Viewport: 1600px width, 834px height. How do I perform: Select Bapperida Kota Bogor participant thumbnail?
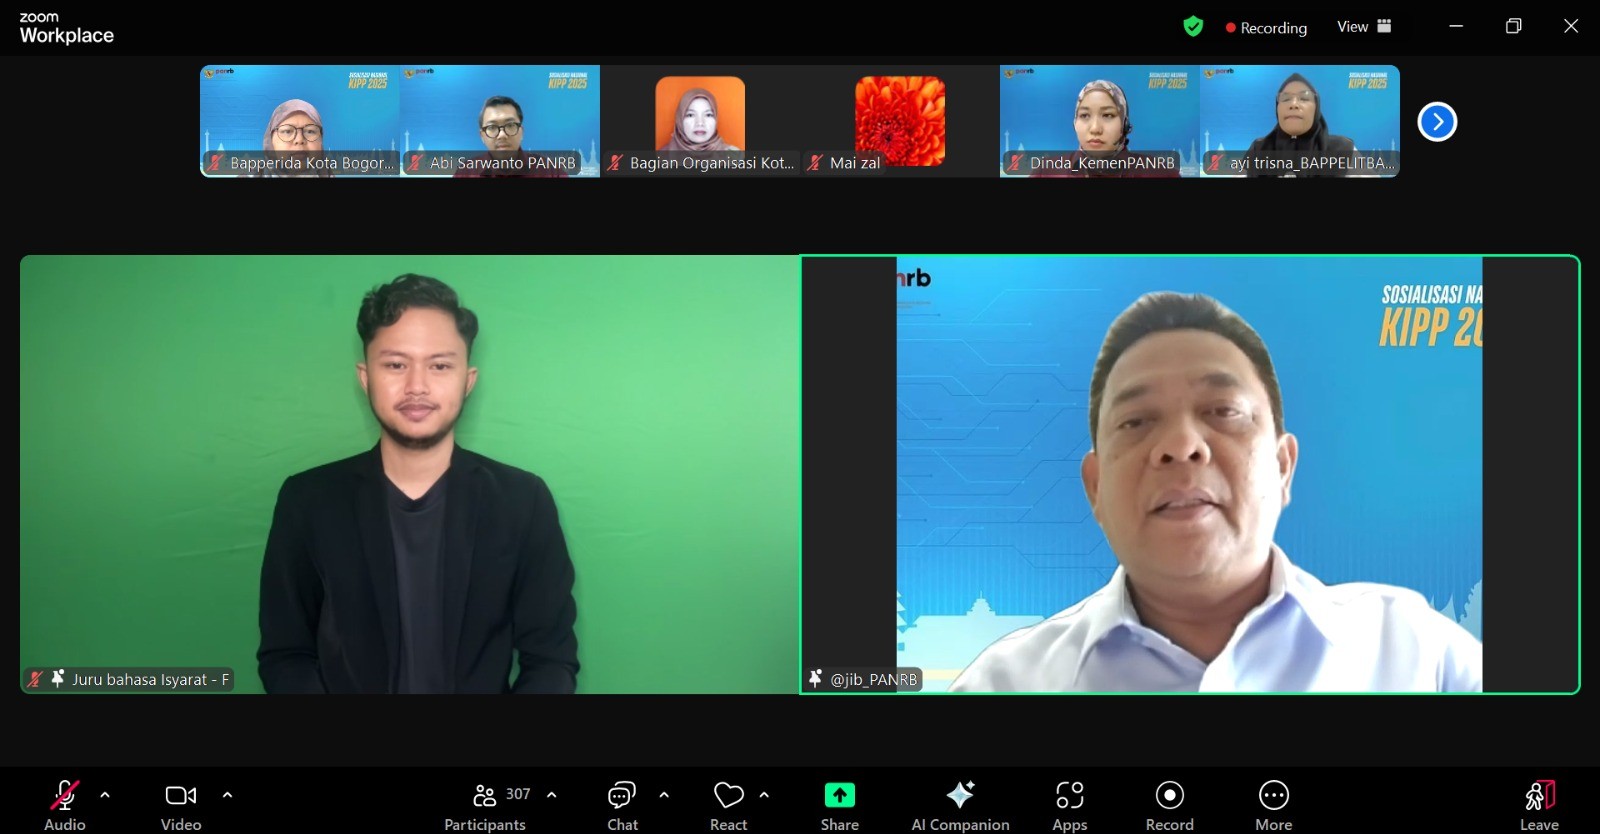pyautogui.click(x=300, y=121)
